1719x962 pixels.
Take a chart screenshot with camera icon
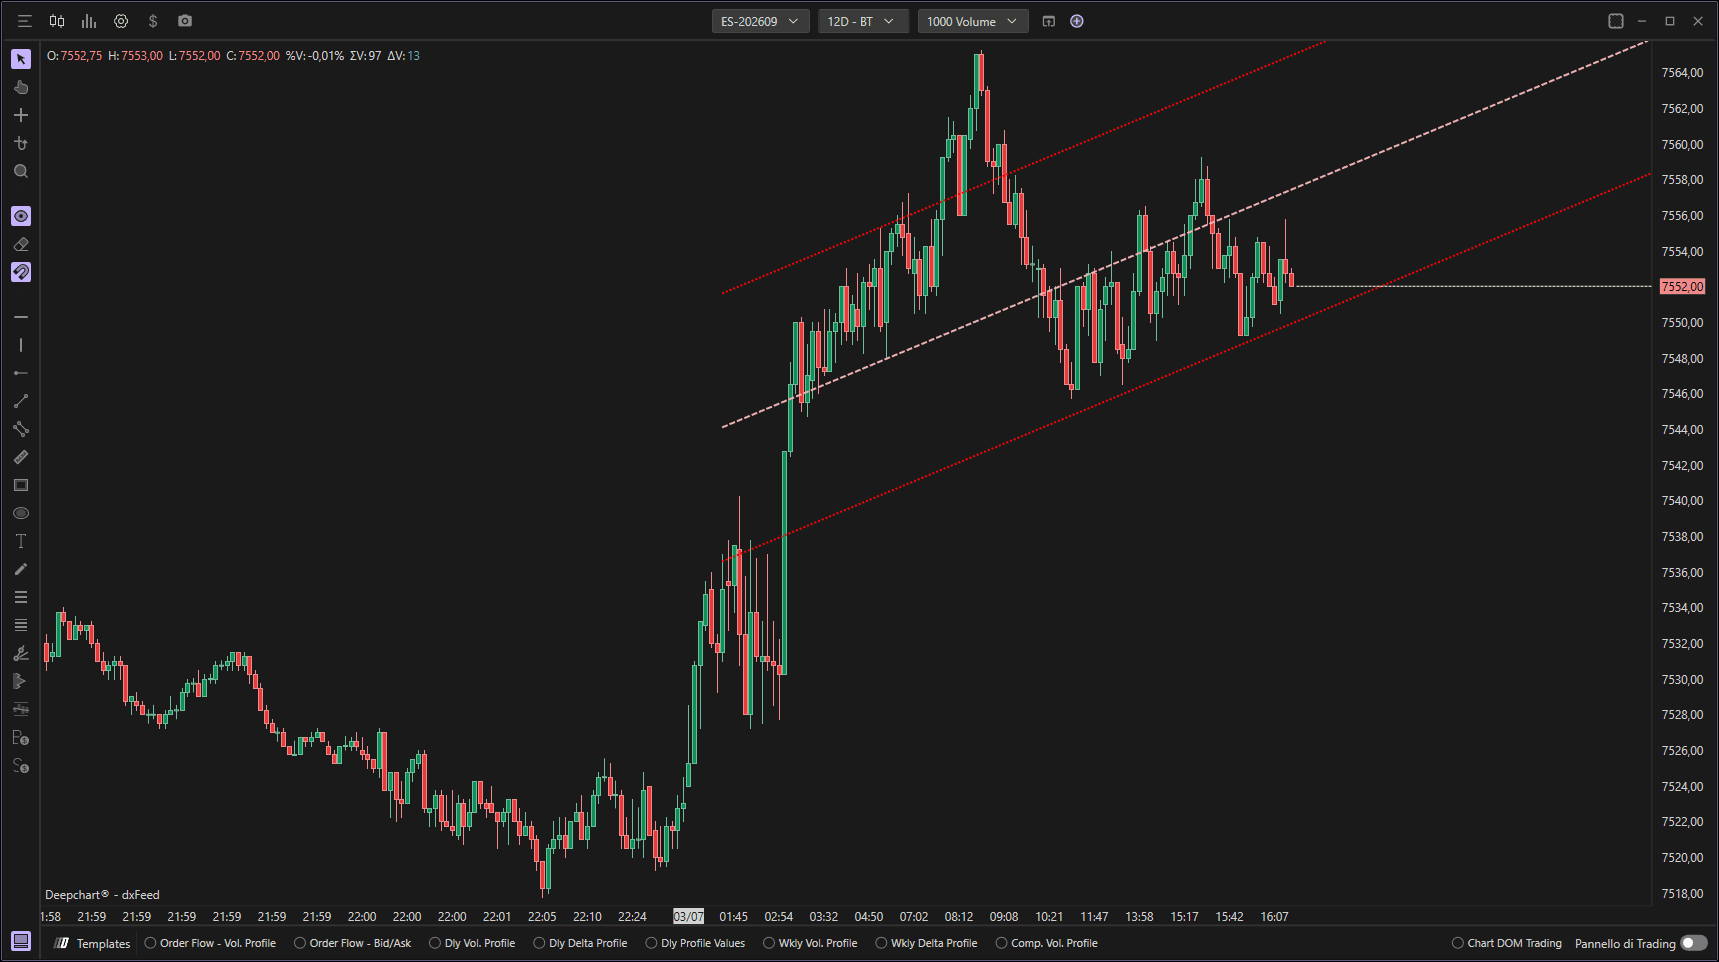pyautogui.click(x=185, y=21)
